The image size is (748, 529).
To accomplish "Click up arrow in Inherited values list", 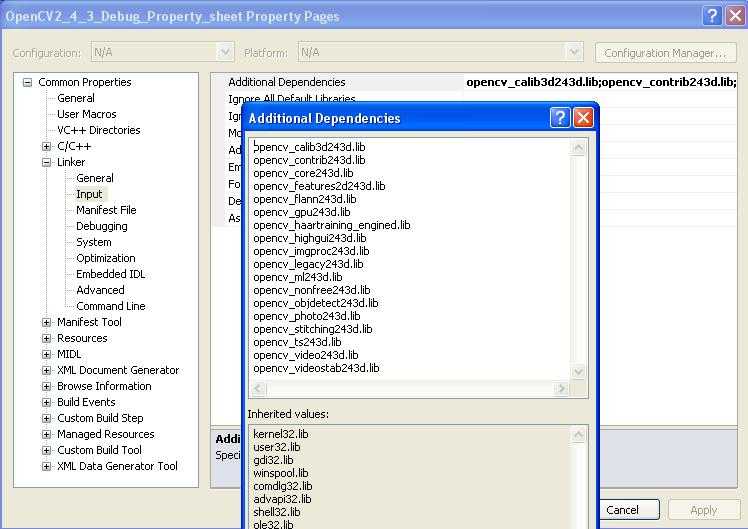I will [578, 434].
